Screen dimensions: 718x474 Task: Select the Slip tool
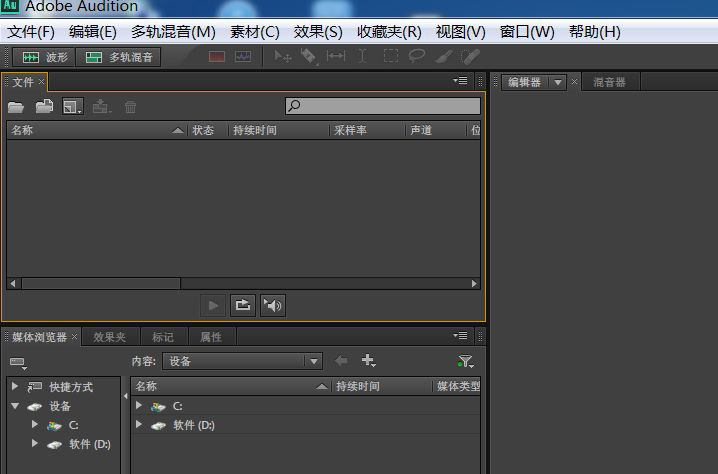click(336, 56)
